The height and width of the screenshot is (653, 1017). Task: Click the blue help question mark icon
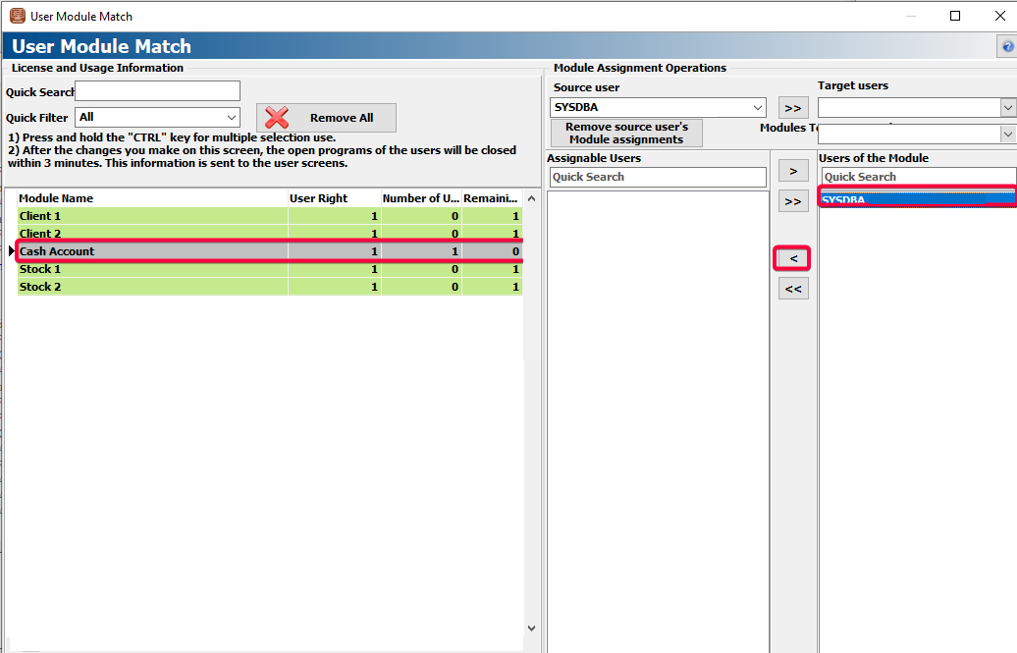pyautogui.click(x=1008, y=48)
